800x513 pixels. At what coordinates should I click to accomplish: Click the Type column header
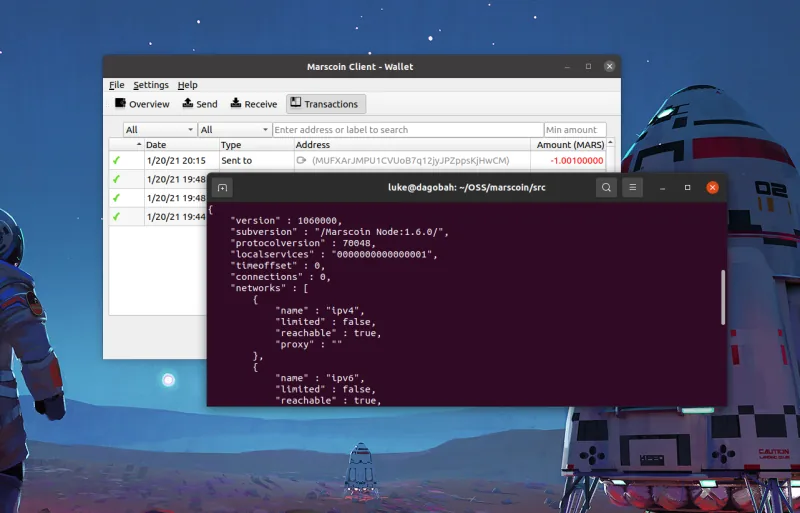click(x=254, y=145)
